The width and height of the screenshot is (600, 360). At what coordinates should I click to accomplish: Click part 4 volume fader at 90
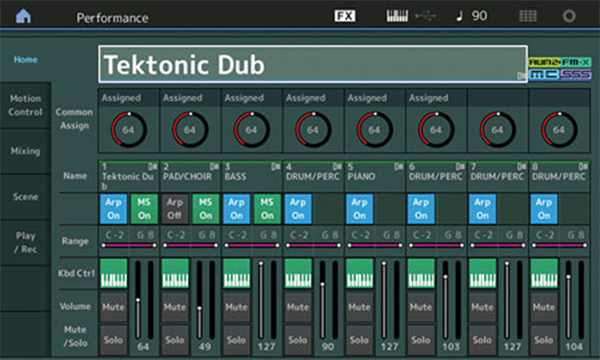pyautogui.click(x=323, y=300)
